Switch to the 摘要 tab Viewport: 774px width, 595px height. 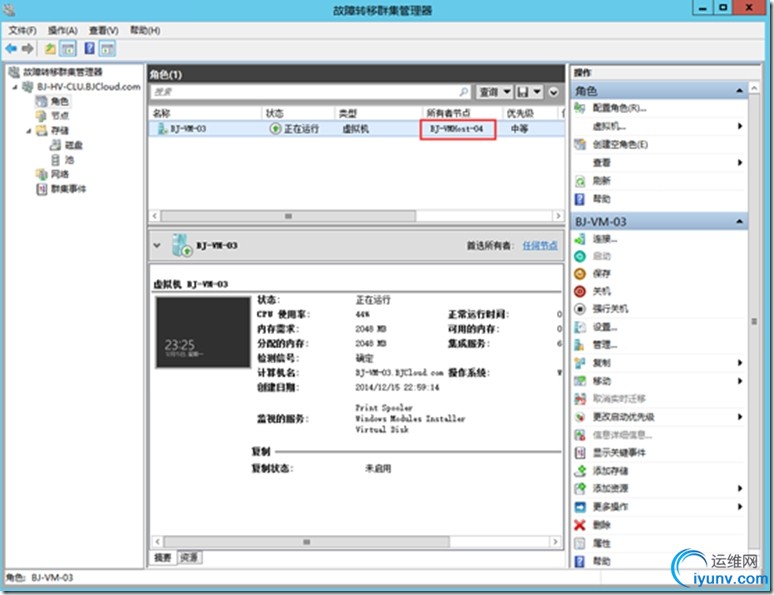point(162,557)
